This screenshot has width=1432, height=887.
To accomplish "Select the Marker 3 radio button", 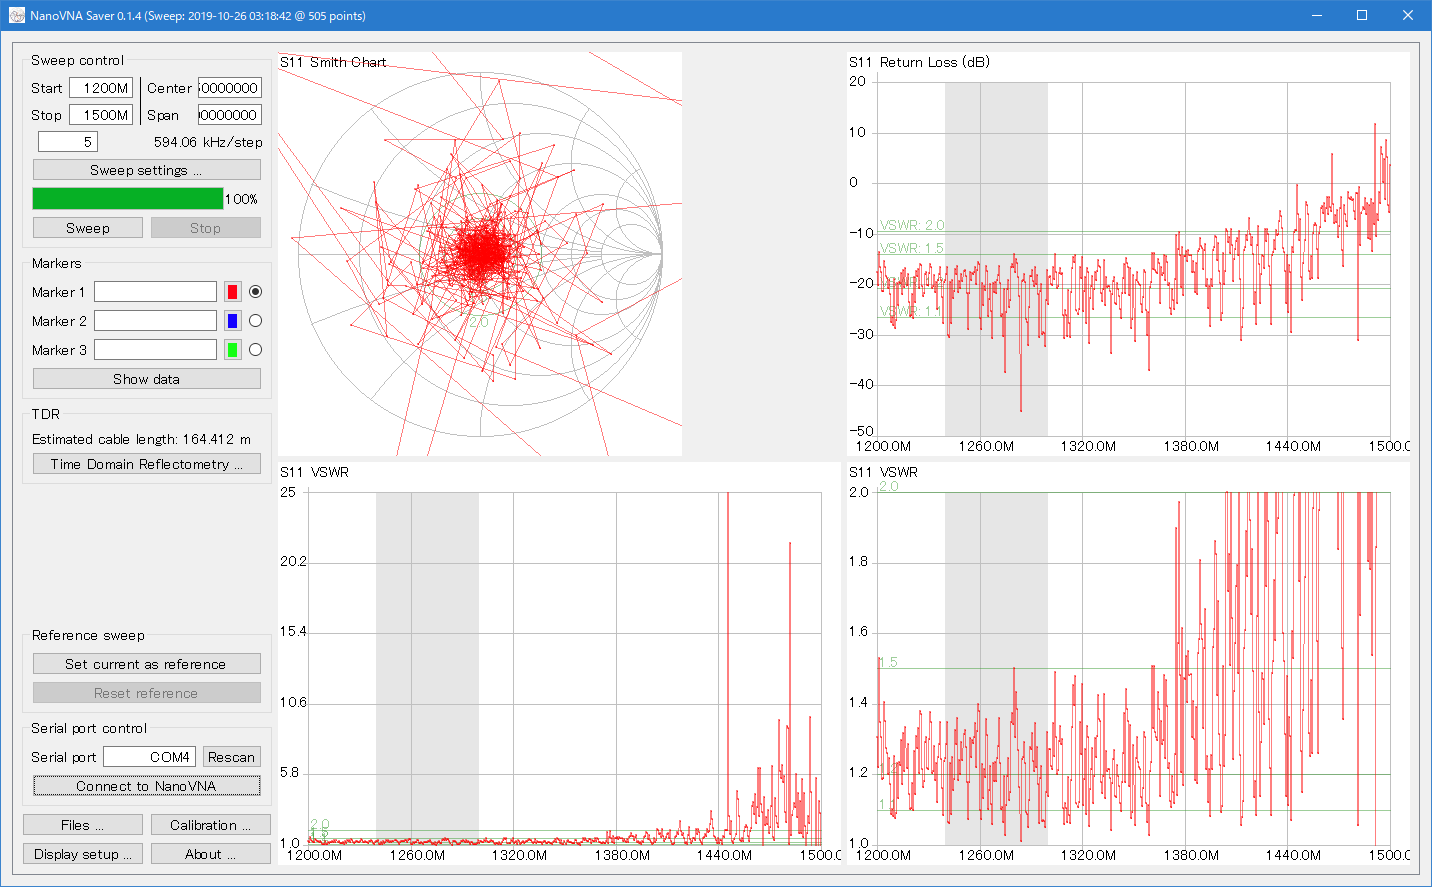I will tap(256, 350).
